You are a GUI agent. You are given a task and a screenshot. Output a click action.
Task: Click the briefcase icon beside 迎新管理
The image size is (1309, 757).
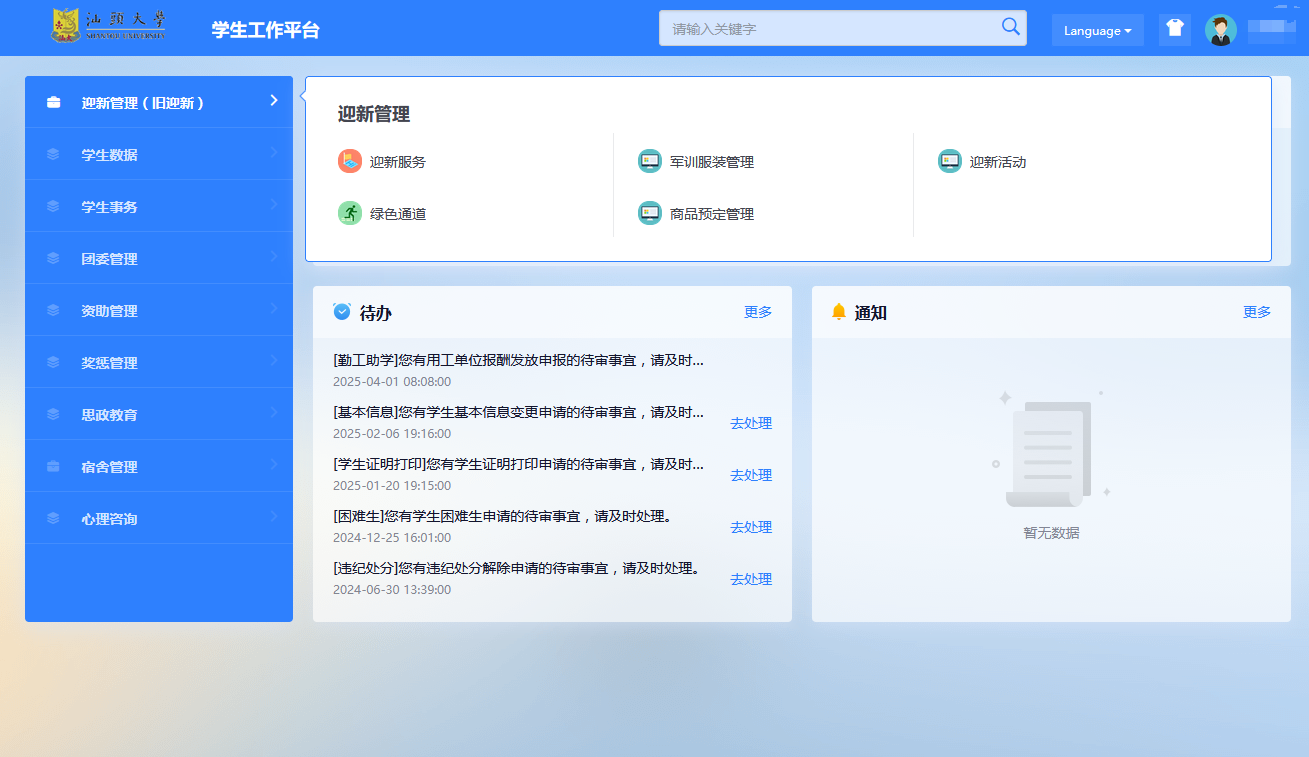click(x=54, y=103)
